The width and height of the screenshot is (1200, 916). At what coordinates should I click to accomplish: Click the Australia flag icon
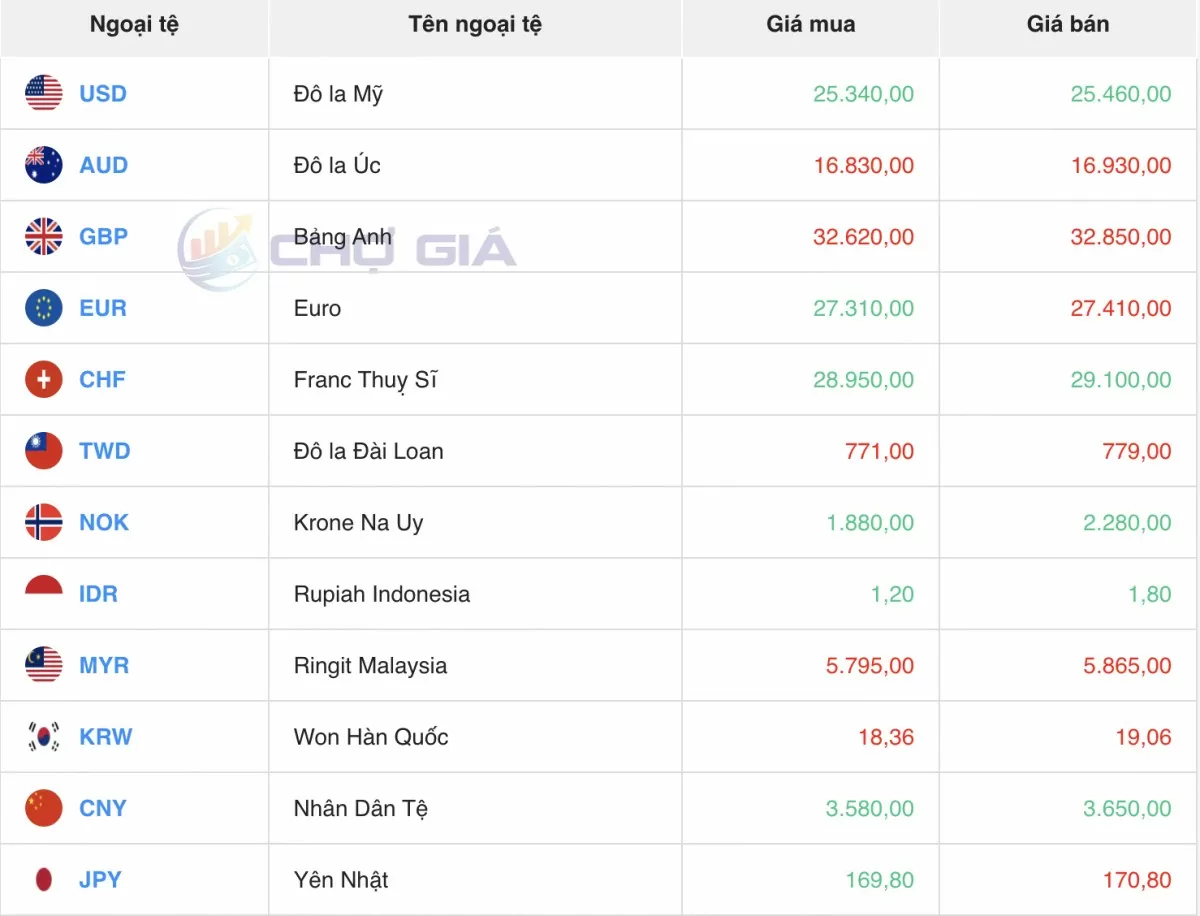pyautogui.click(x=44, y=165)
